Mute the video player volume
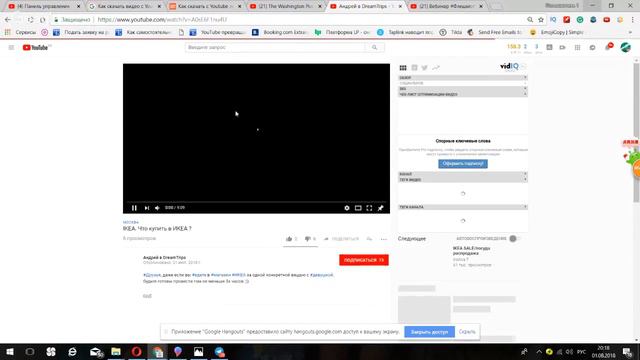 coord(158,208)
